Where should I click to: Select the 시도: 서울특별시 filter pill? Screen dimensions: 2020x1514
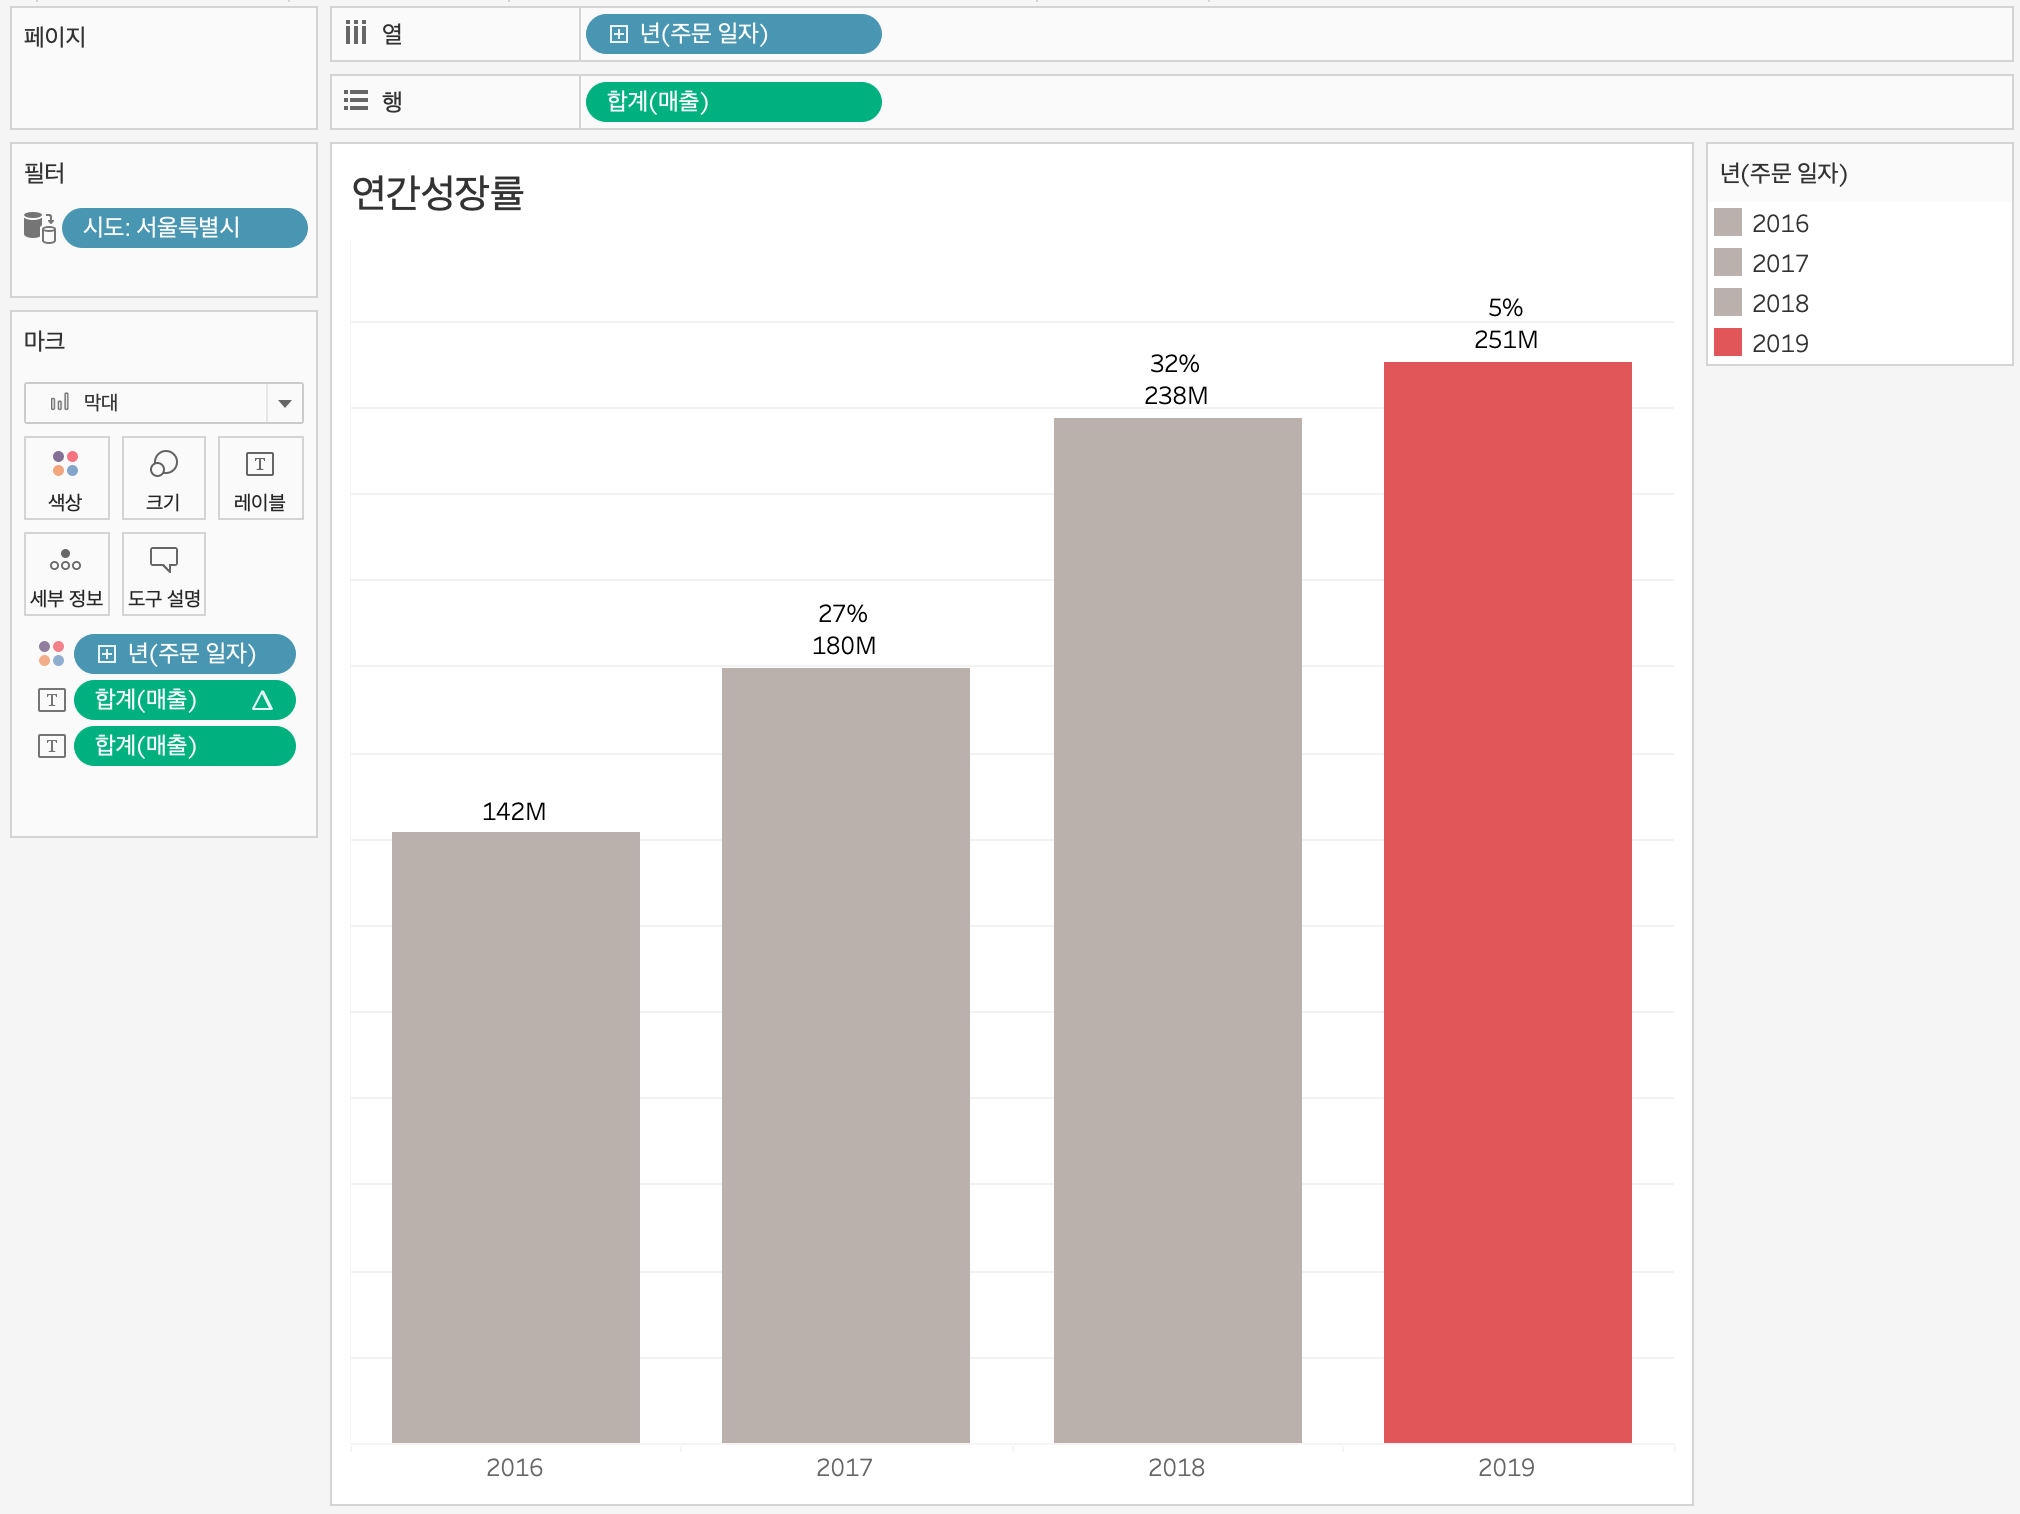pos(184,228)
